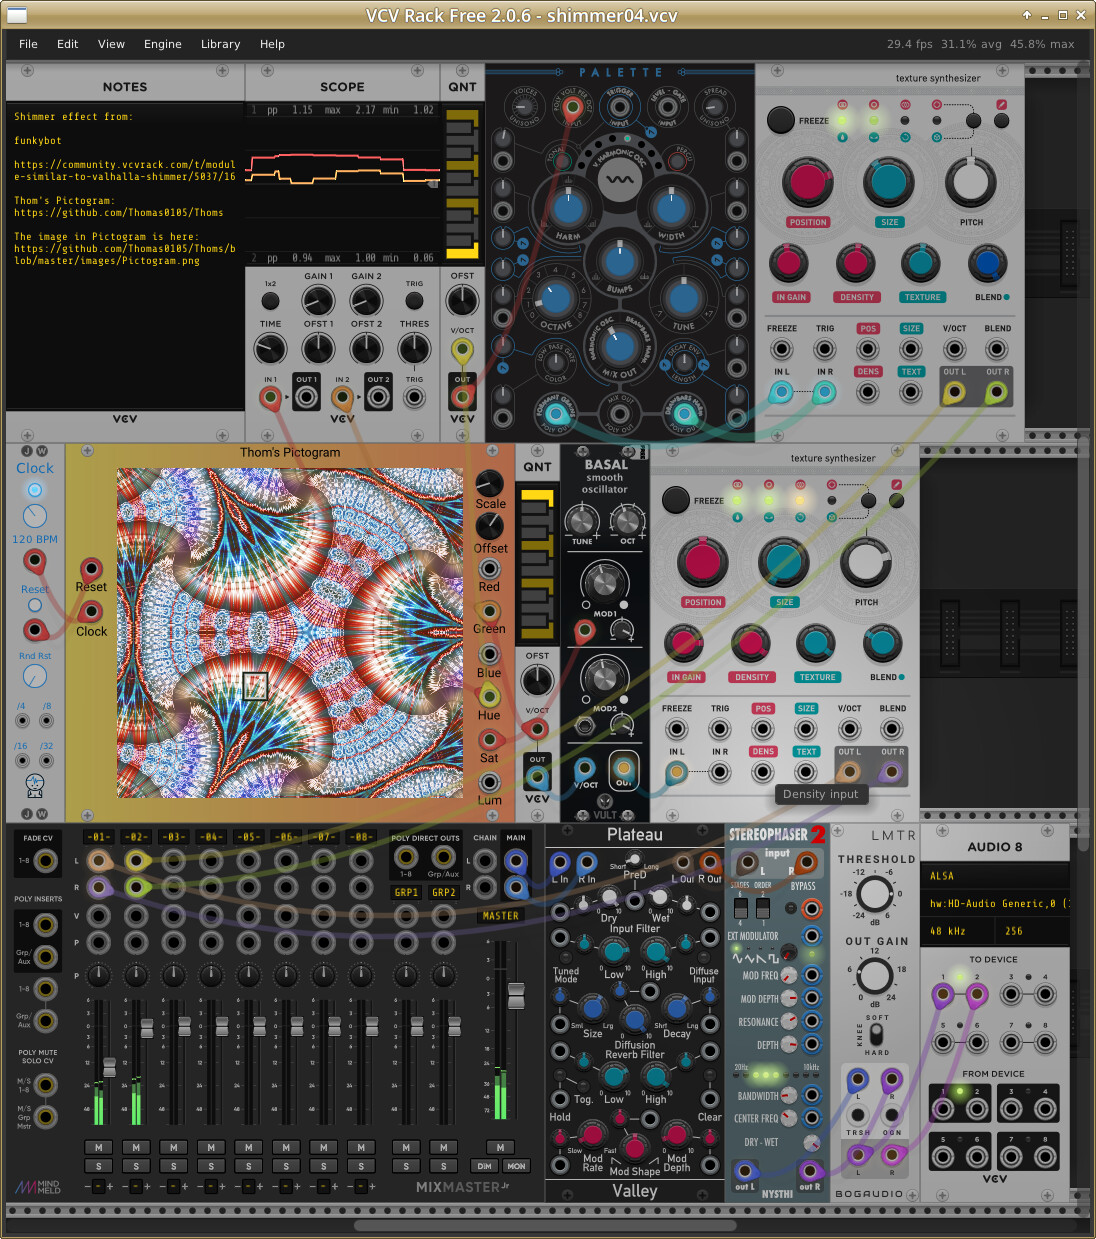
Task: Click Pictogram Hue output jack
Action: point(489,696)
